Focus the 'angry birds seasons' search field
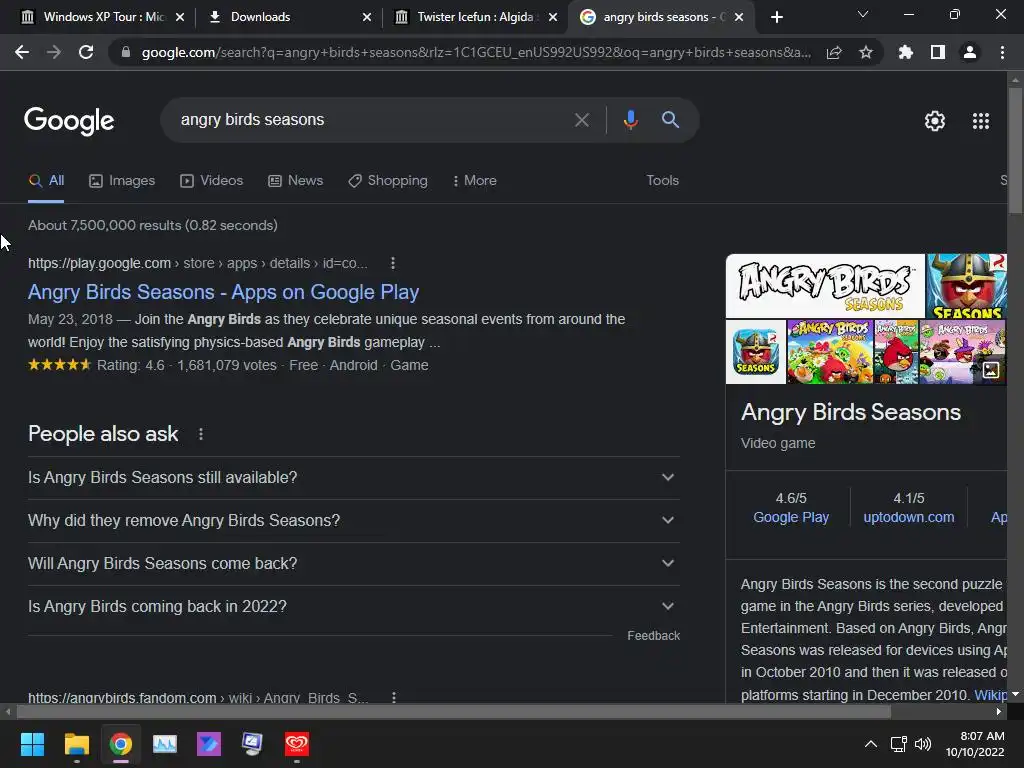This screenshot has width=1024, height=768. tap(372, 120)
